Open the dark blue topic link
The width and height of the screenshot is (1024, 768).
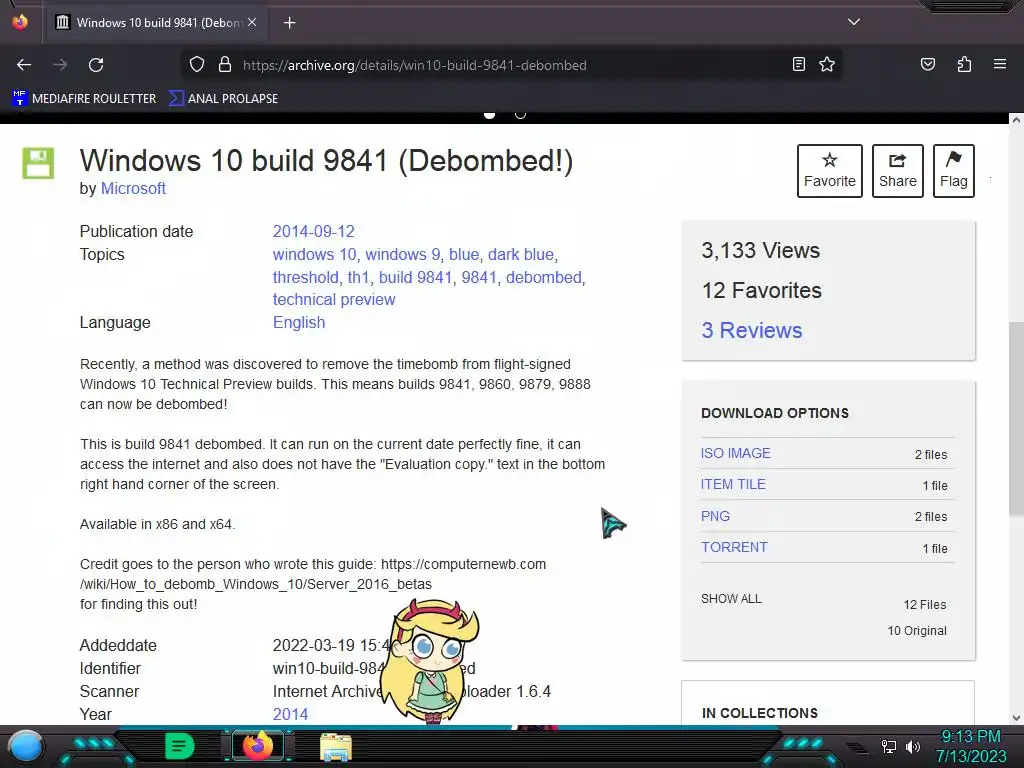pyautogui.click(x=520, y=254)
